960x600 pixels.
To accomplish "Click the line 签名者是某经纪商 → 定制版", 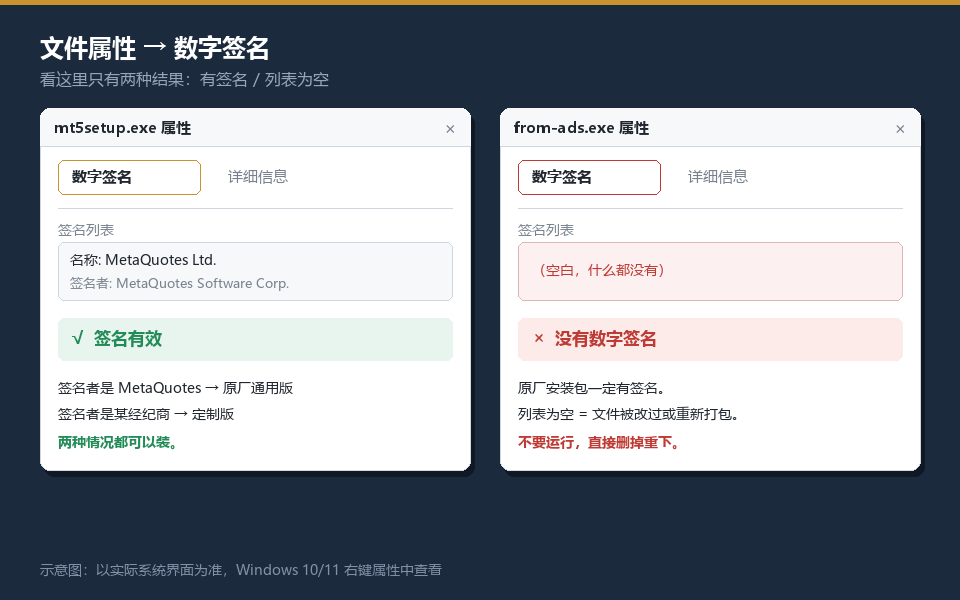I will 146,414.
